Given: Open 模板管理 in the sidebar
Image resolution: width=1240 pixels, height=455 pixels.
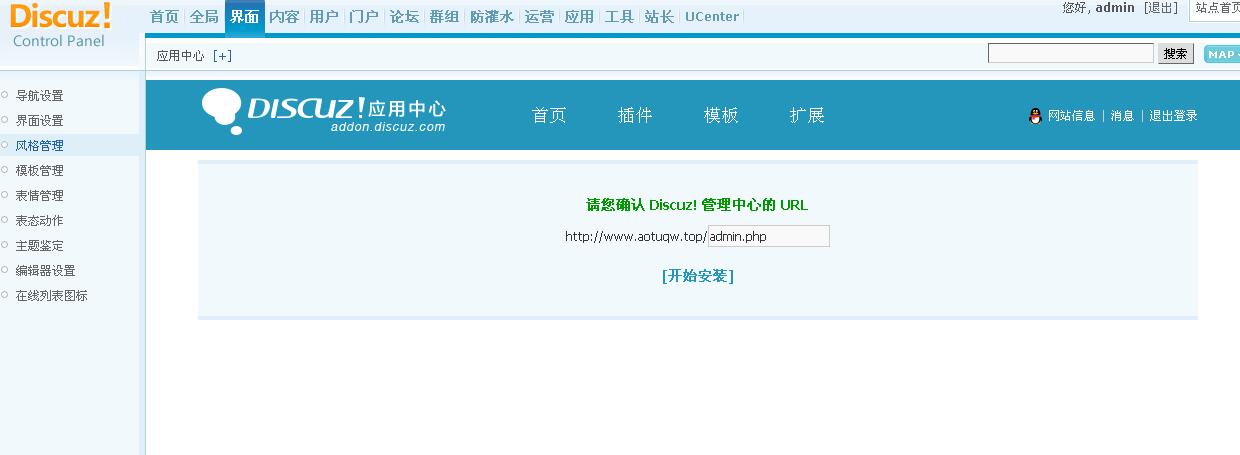Looking at the screenshot, I should click(x=39, y=171).
